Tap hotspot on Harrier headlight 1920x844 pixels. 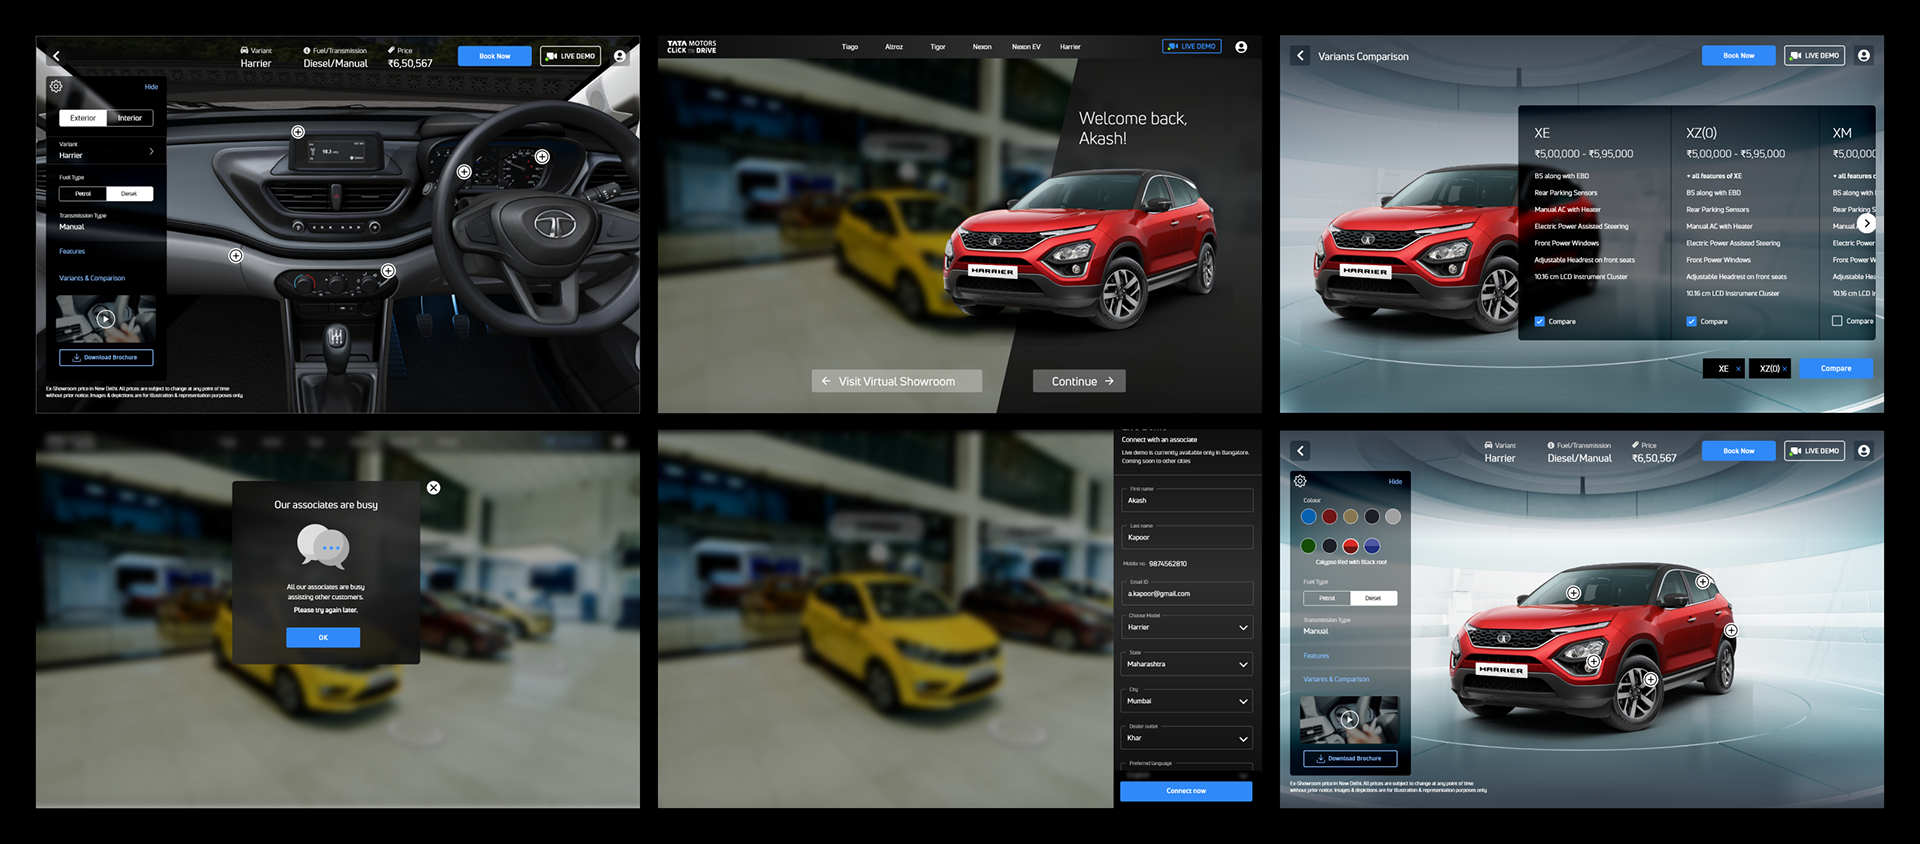click(1593, 661)
